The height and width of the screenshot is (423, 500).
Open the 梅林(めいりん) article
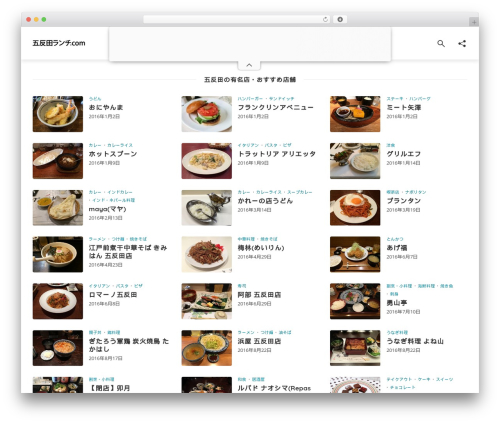click(x=261, y=248)
